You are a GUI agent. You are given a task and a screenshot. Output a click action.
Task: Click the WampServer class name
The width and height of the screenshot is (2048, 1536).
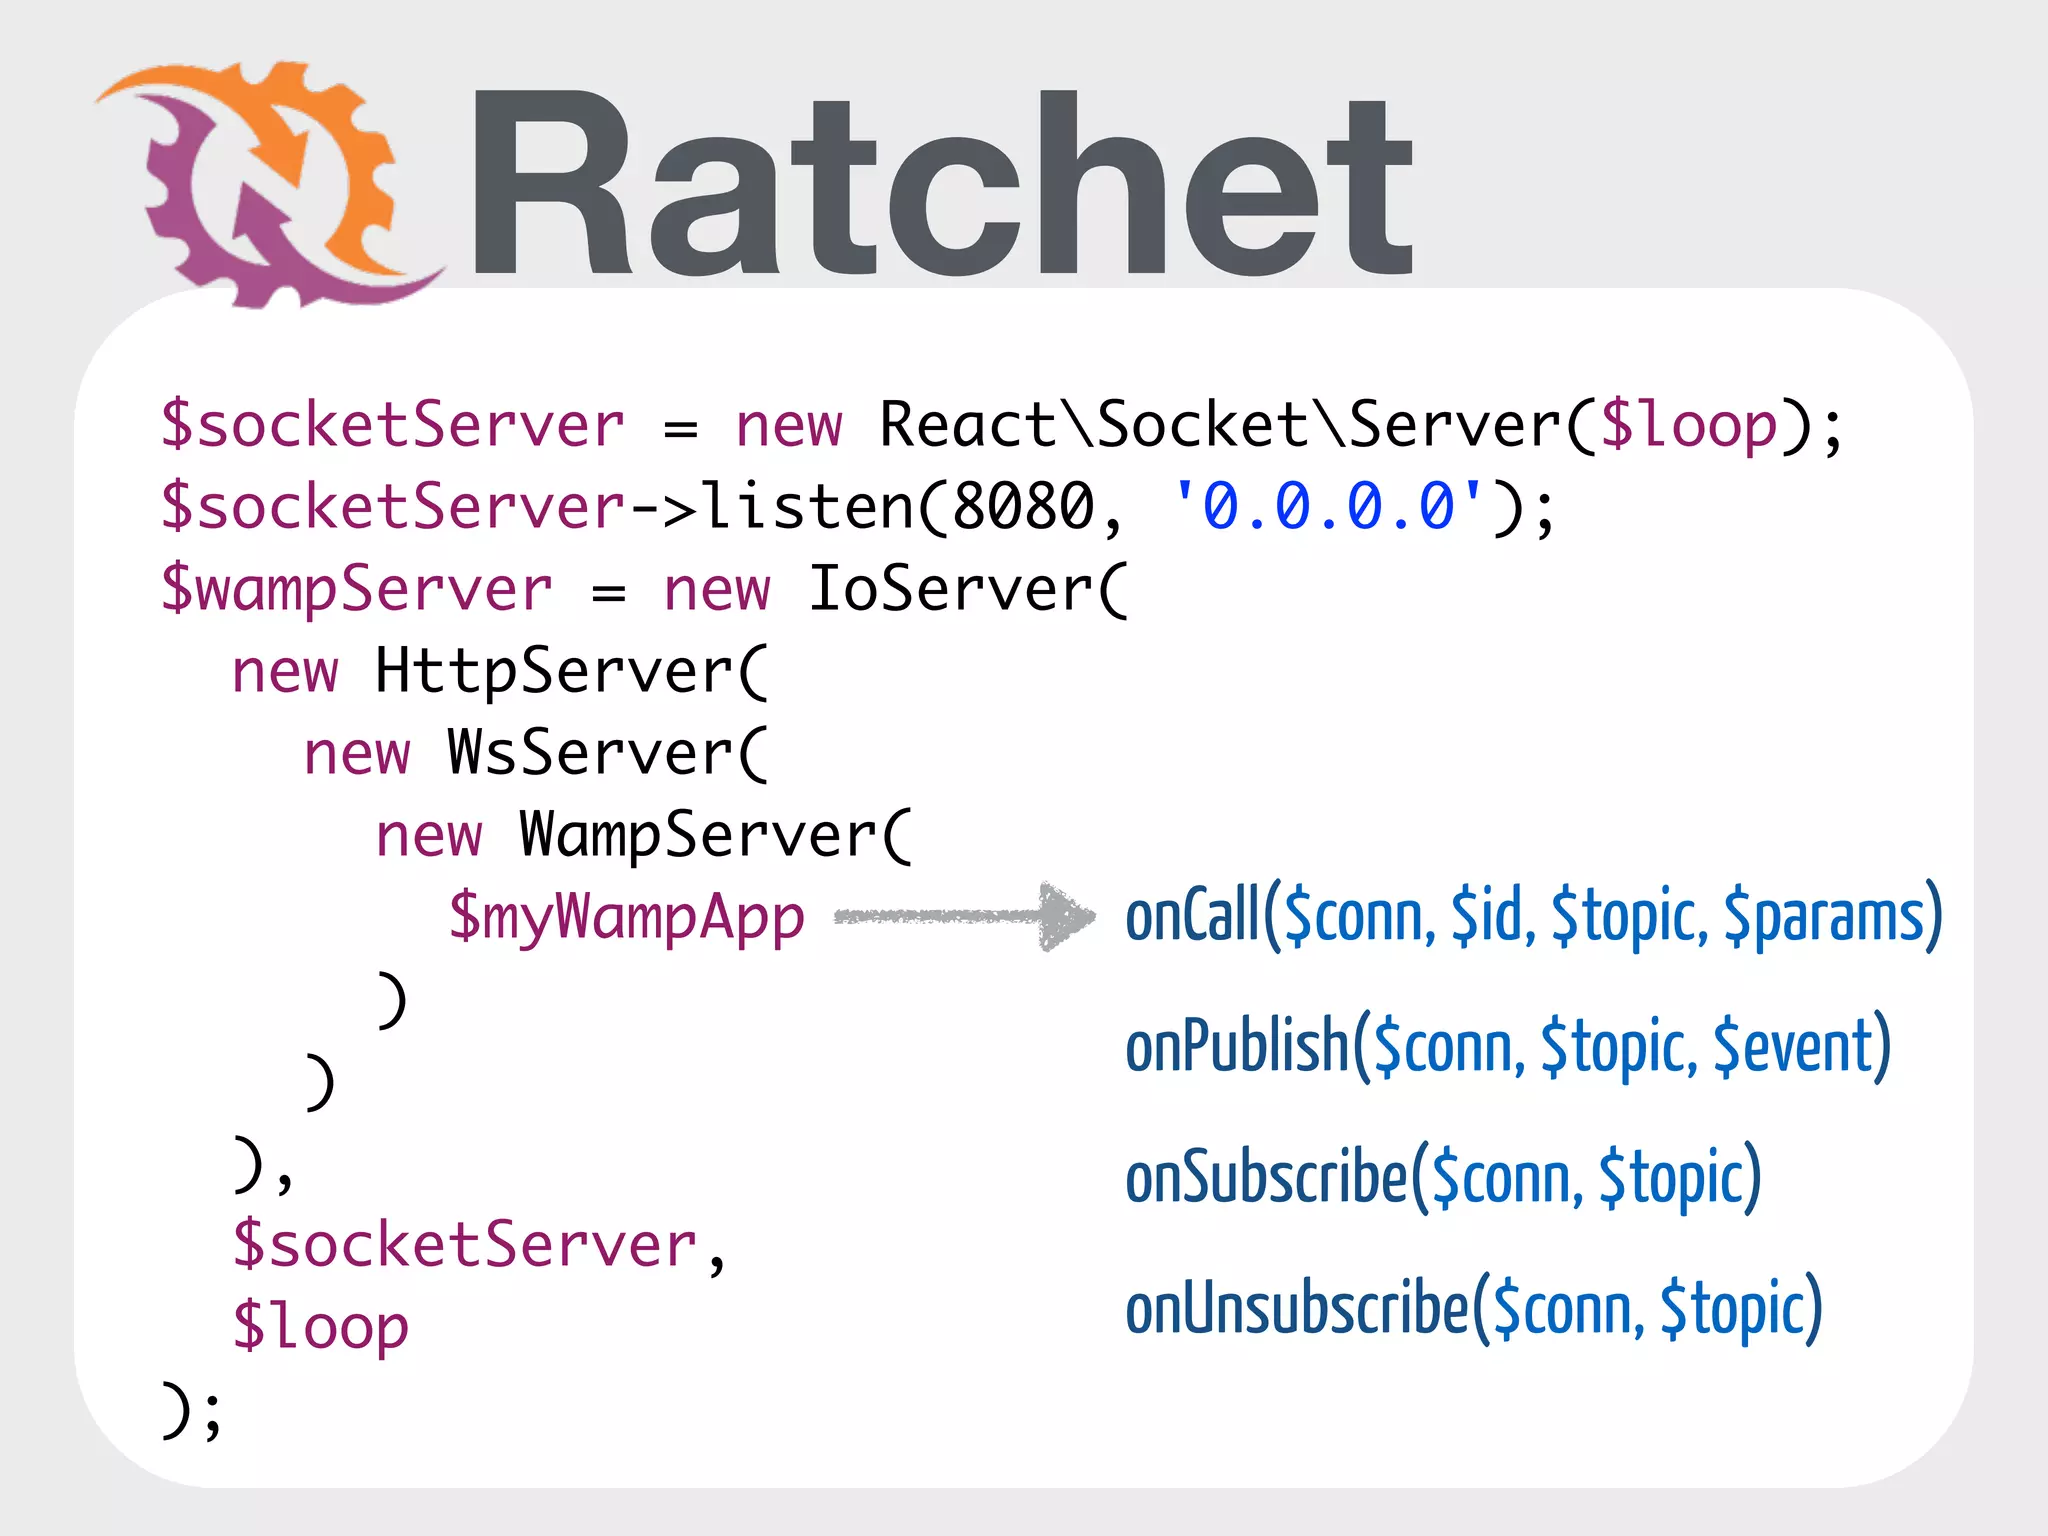(x=699, y=834)
